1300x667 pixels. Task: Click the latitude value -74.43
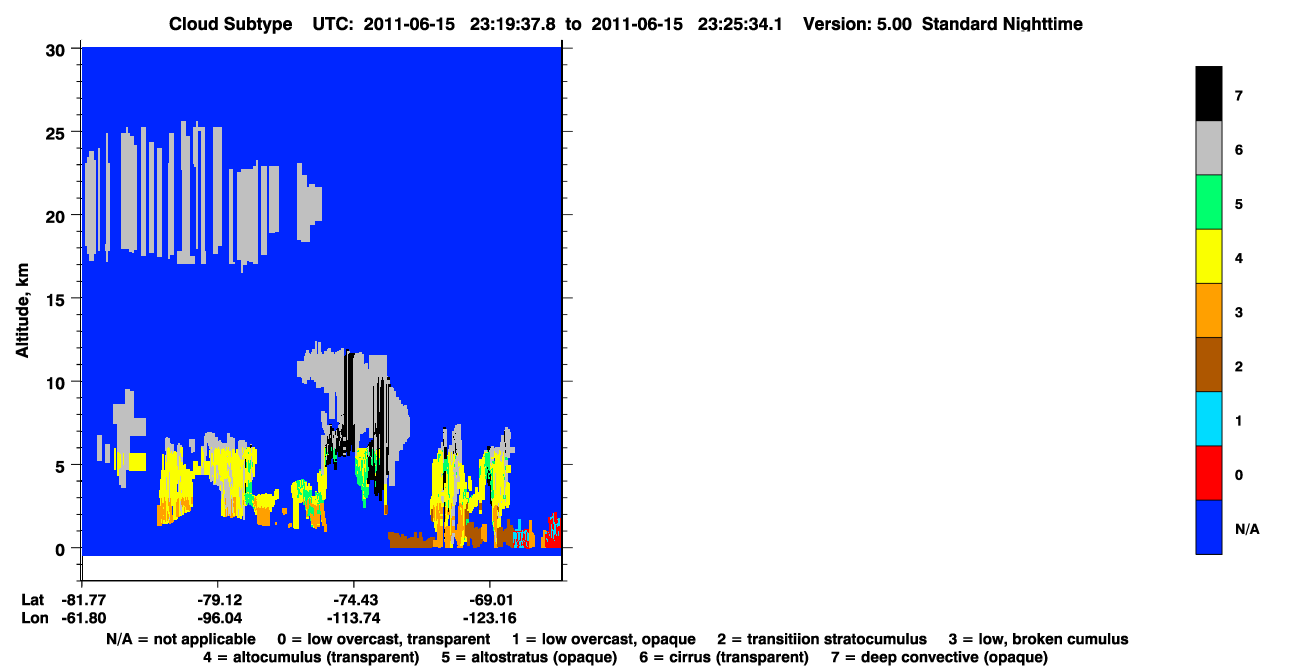point(354,600)
